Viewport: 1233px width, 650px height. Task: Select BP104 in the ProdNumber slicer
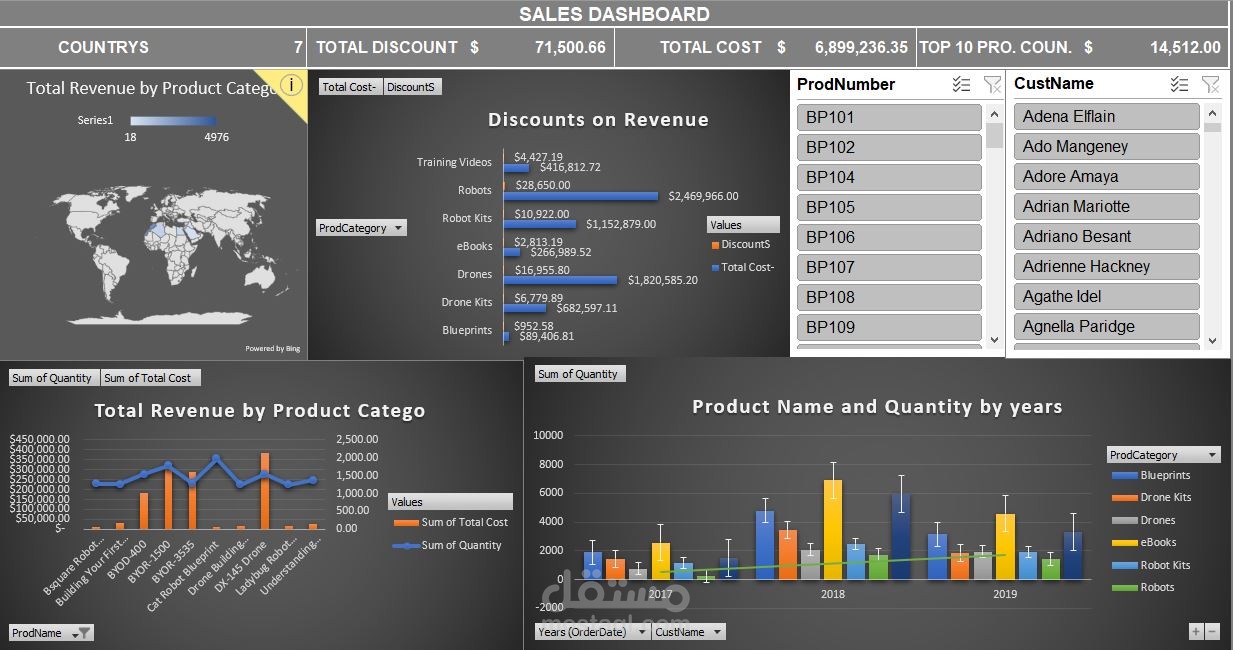pos(888,177)
